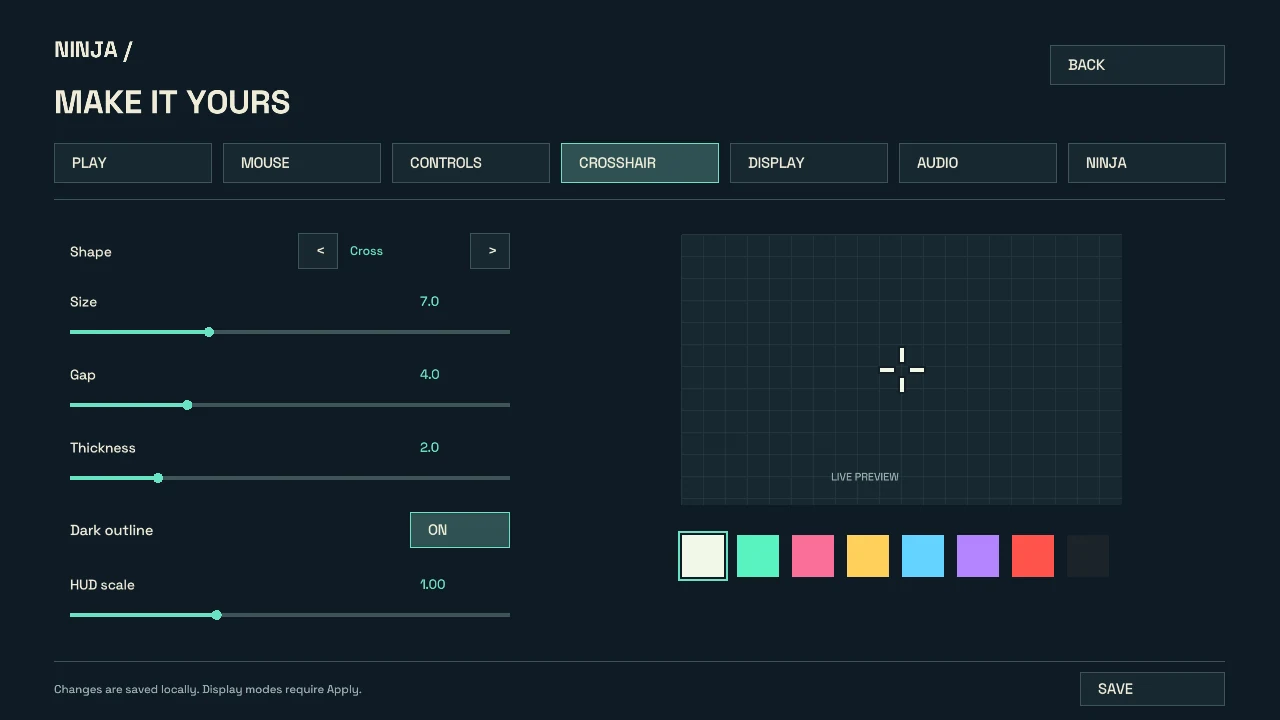Adjust the Thickness slider handle
Screen dimensions: 1280x720
pyautogui.click(x=158, y=478)
